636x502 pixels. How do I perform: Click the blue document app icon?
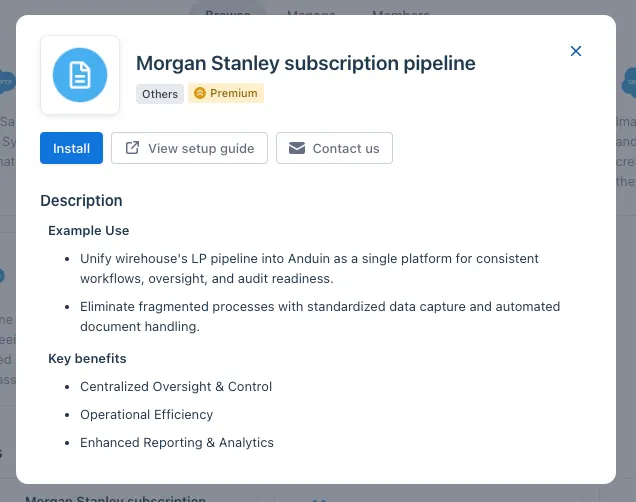80,75
